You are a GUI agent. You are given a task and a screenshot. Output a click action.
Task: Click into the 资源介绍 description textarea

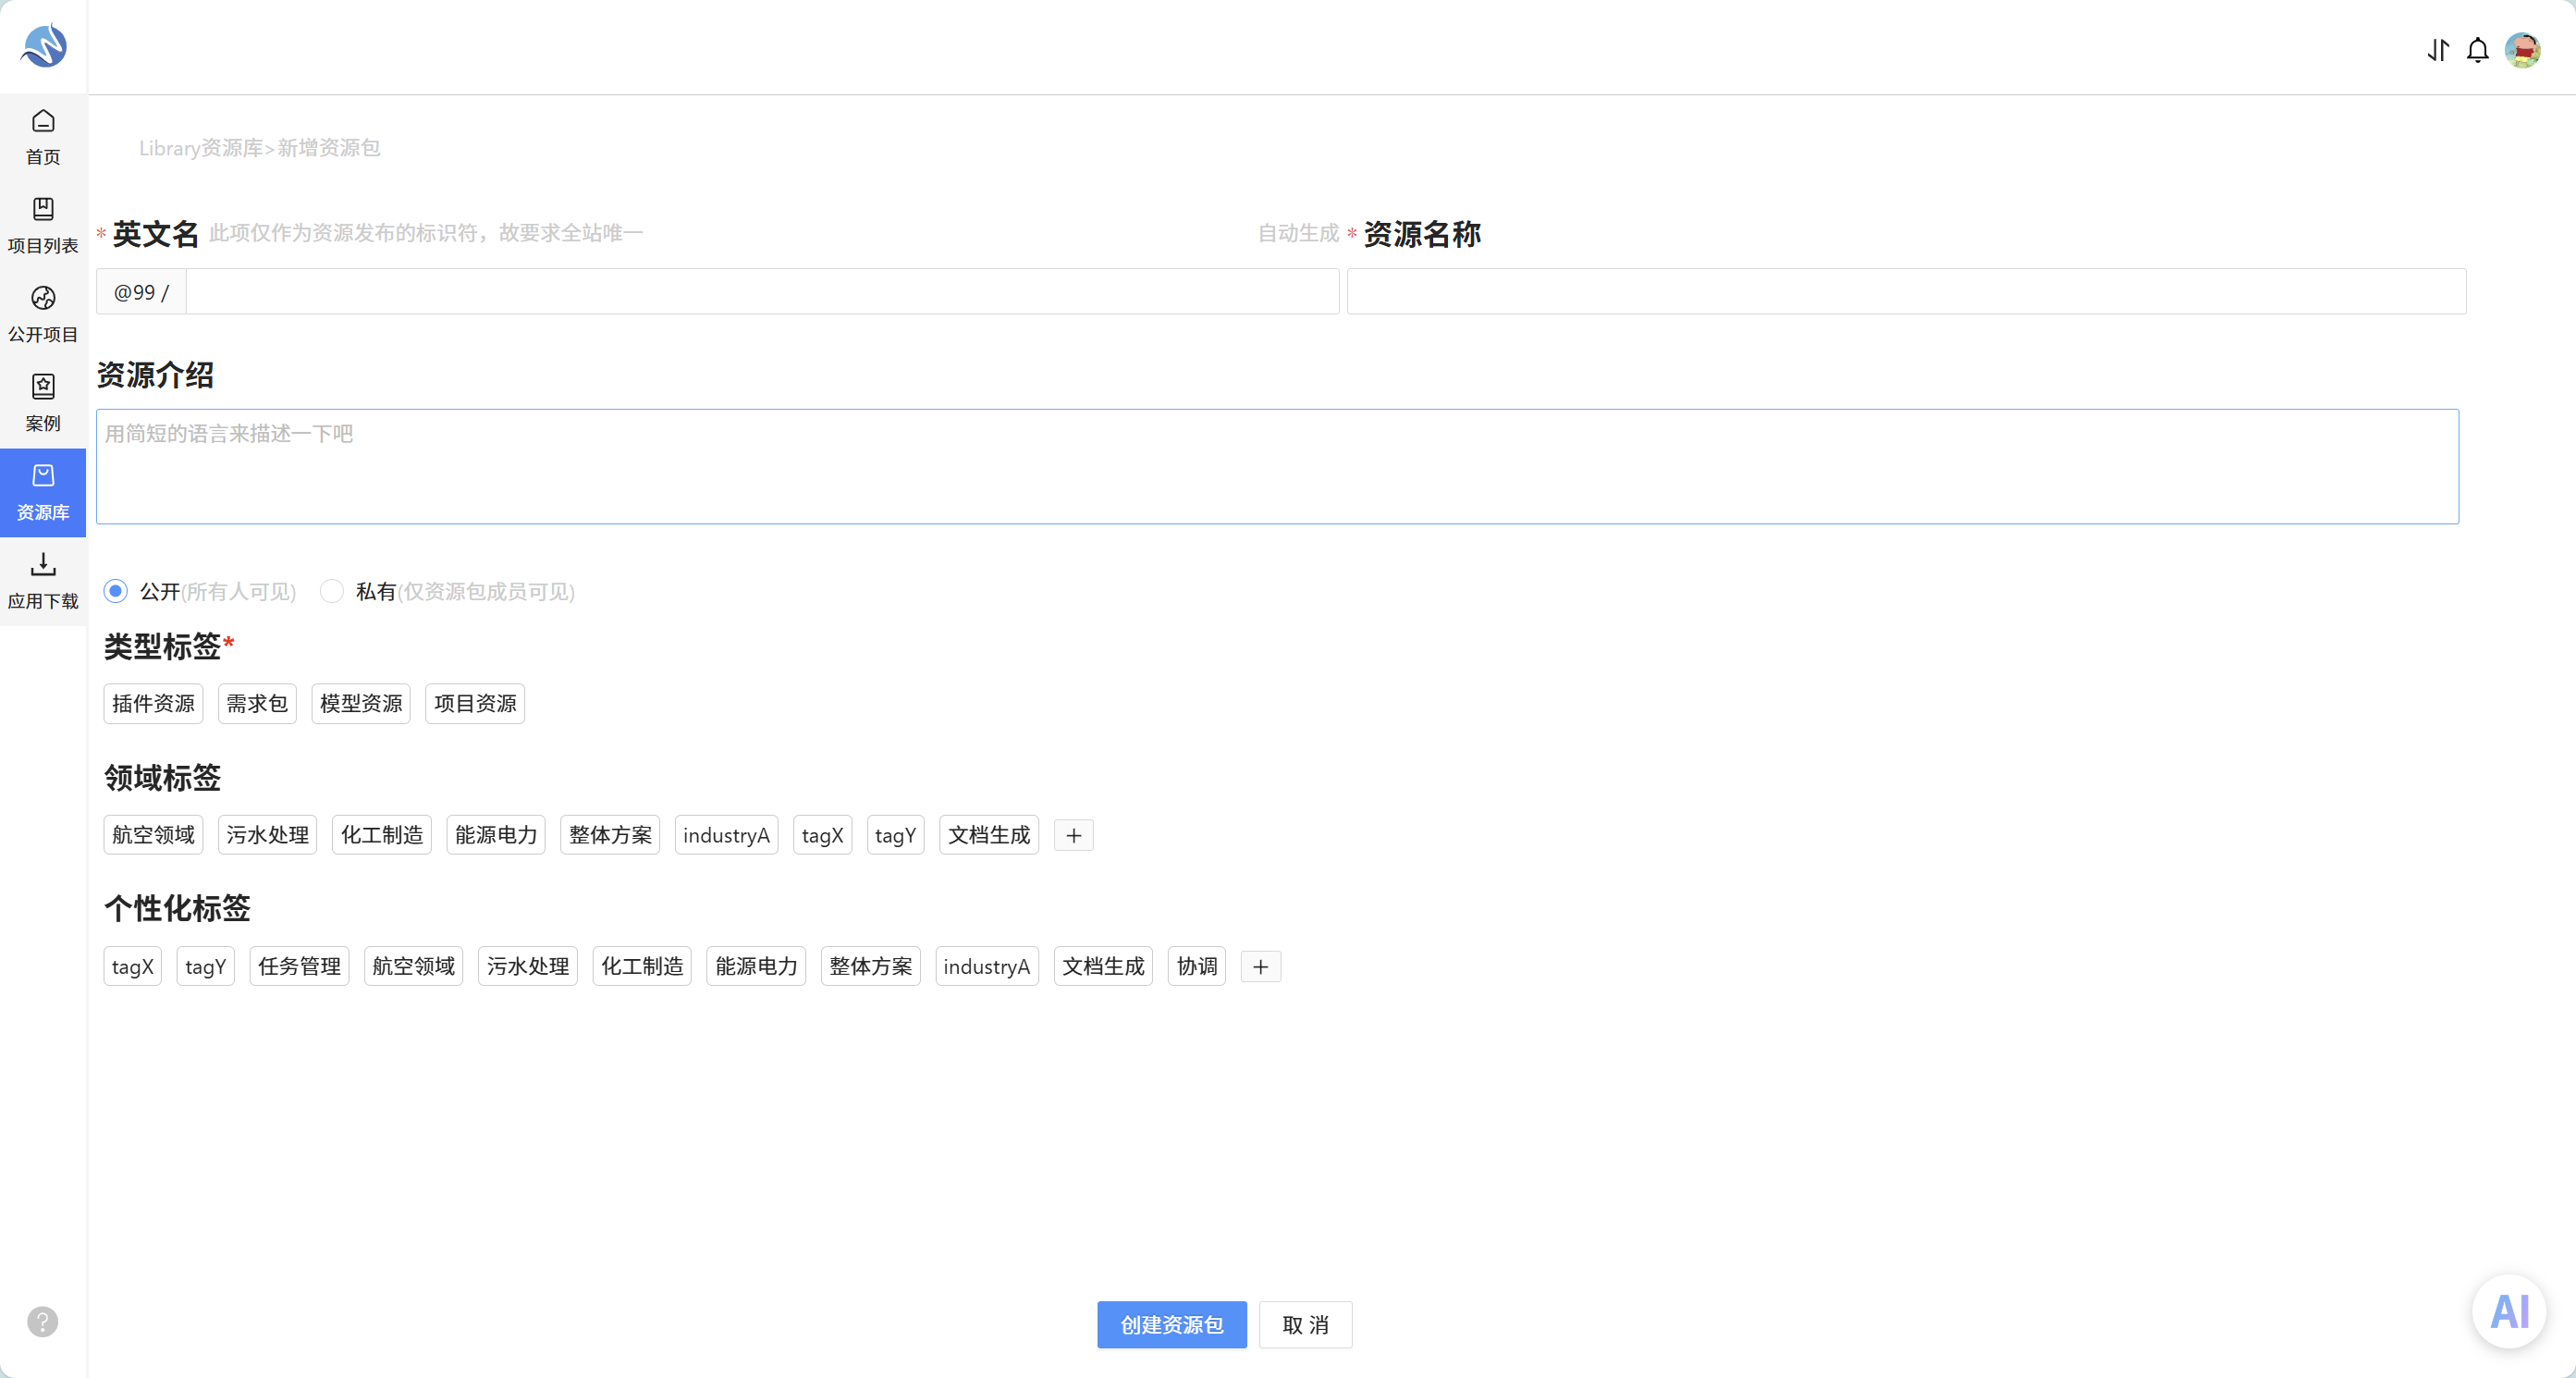coord(1277,466)
